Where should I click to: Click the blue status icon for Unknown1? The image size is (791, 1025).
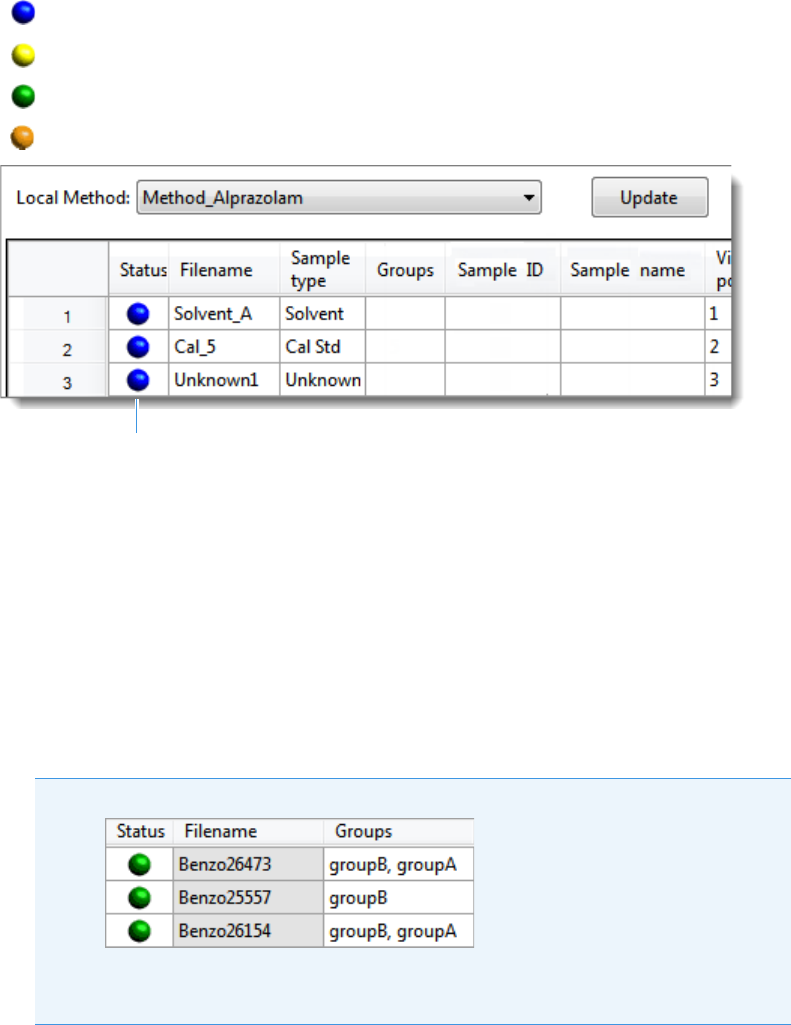(138, 380)
